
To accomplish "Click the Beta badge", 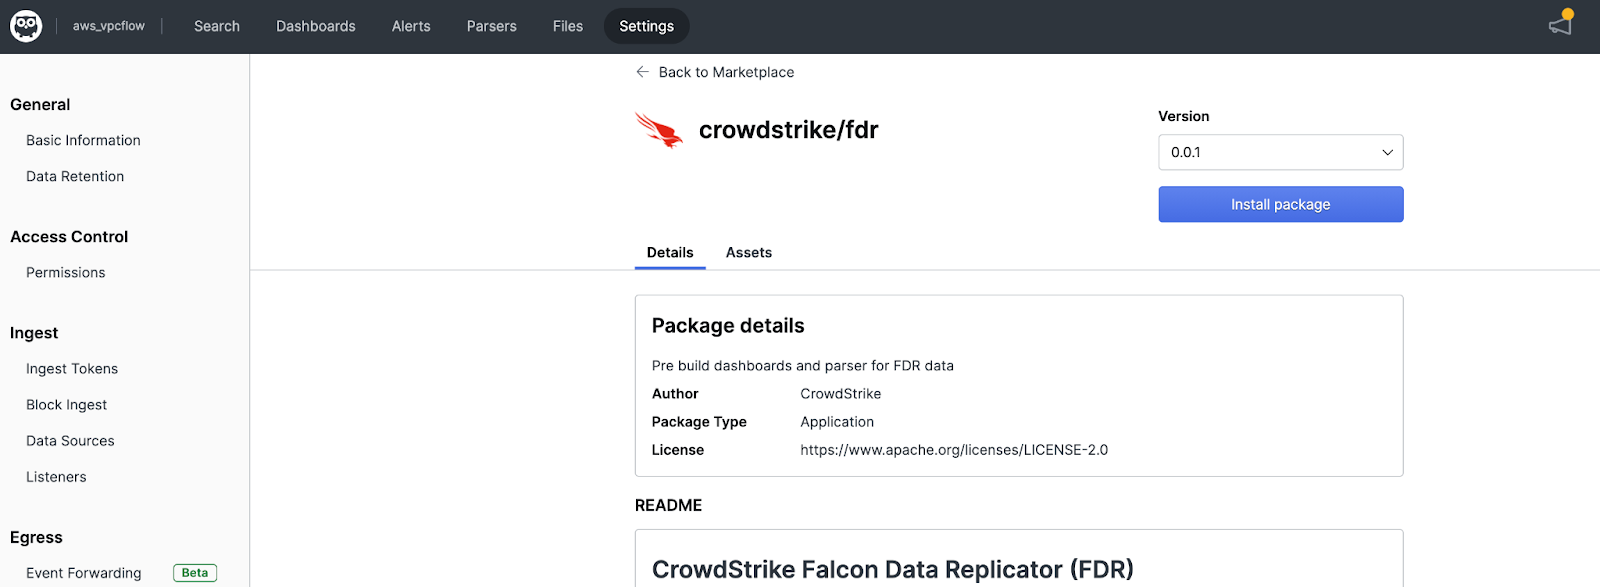I will point(195,573).
